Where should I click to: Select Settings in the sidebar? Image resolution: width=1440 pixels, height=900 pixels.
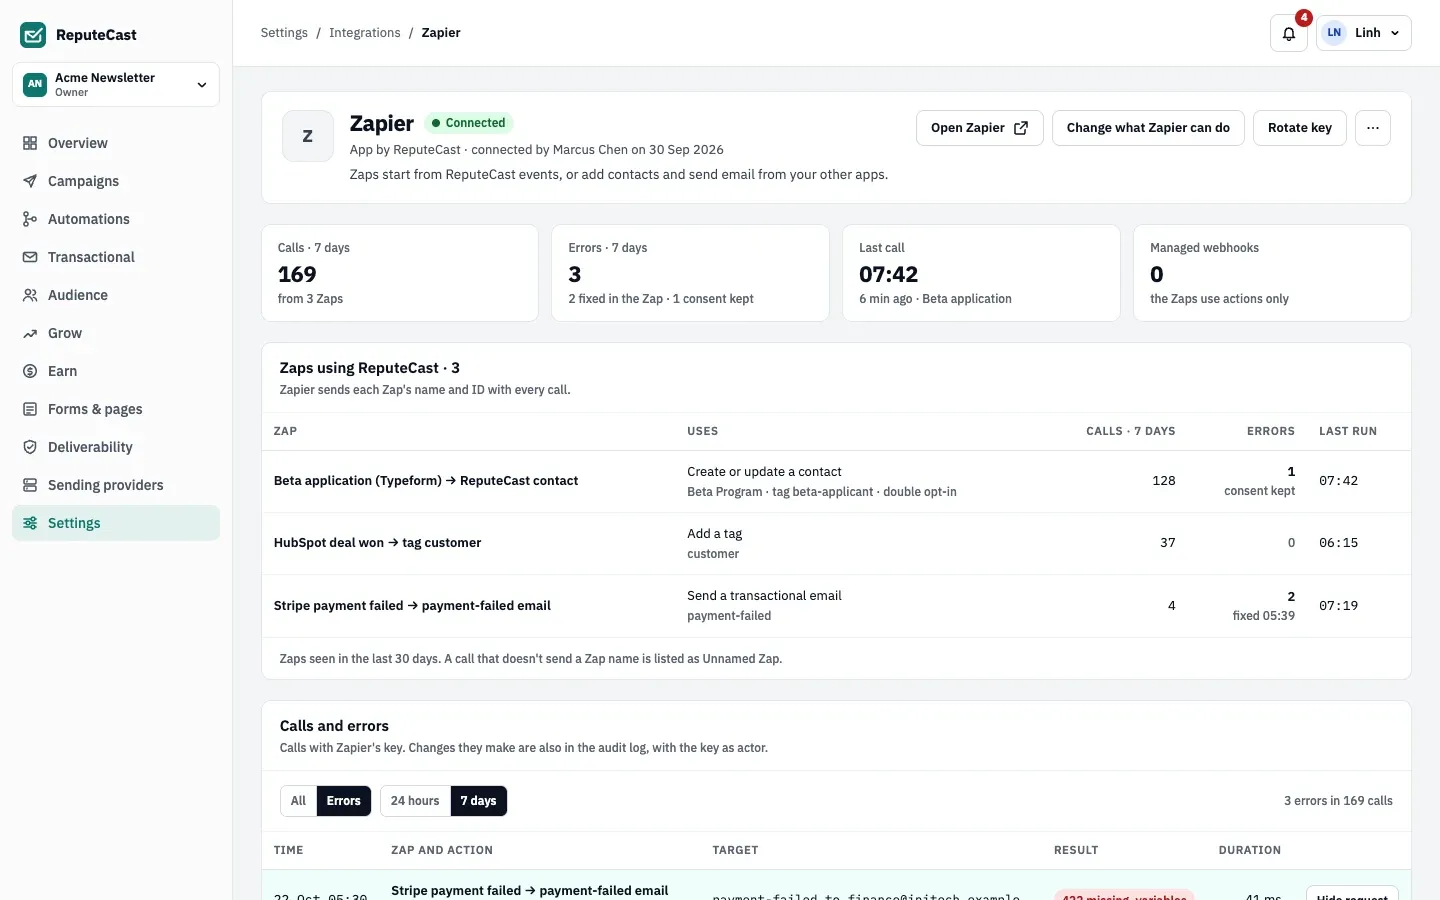pyautogui.click(x=116, y=523)
